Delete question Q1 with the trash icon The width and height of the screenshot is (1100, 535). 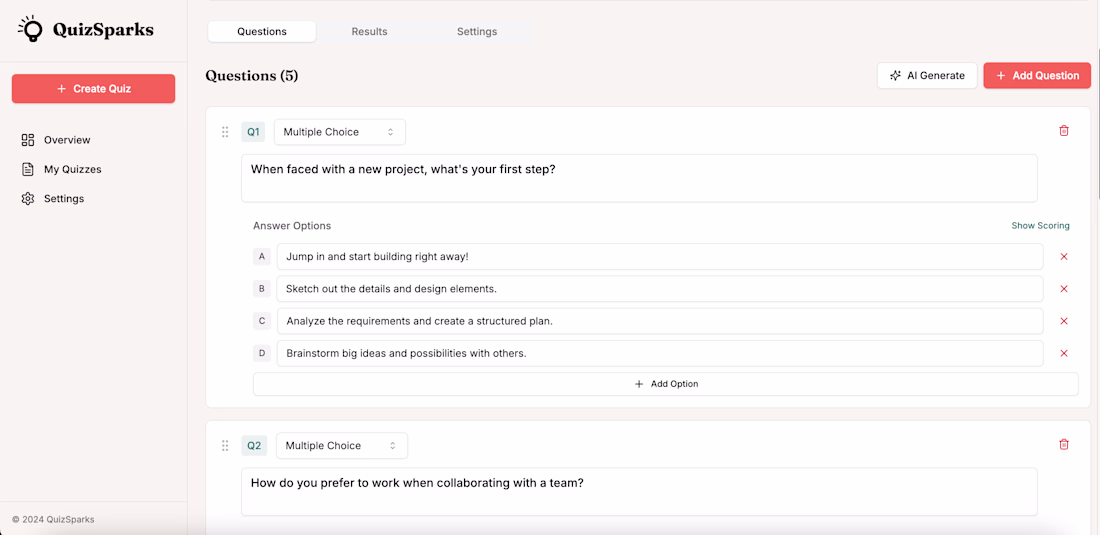[1064, 131]
